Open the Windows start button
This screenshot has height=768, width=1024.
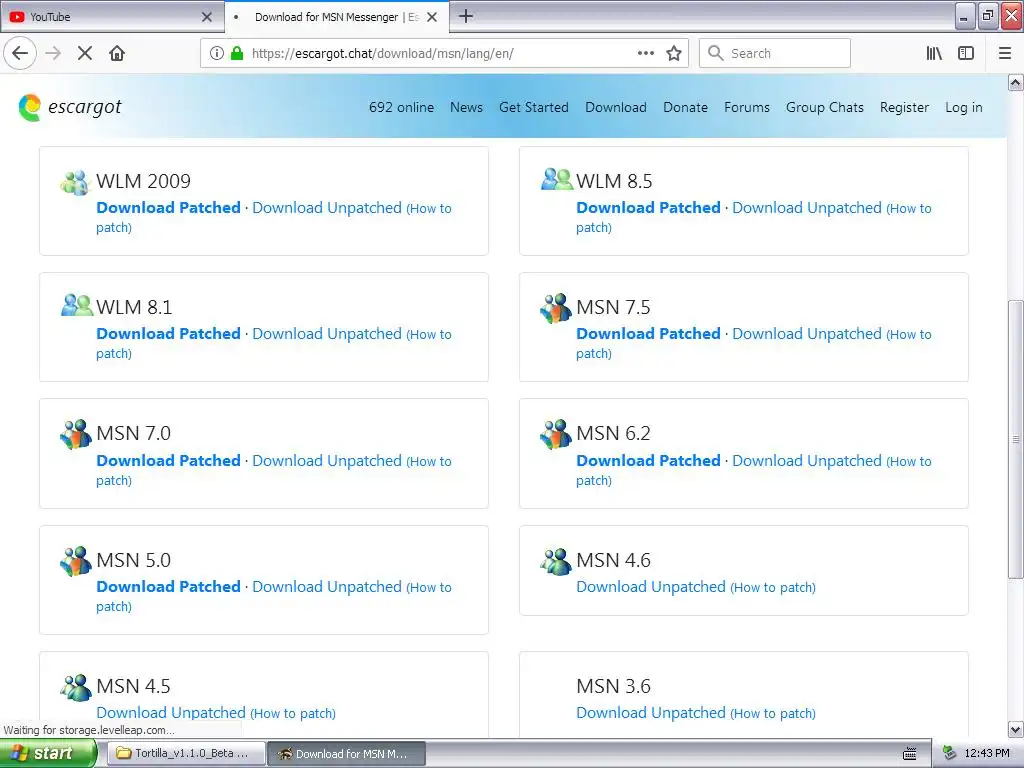coord(47,754)
